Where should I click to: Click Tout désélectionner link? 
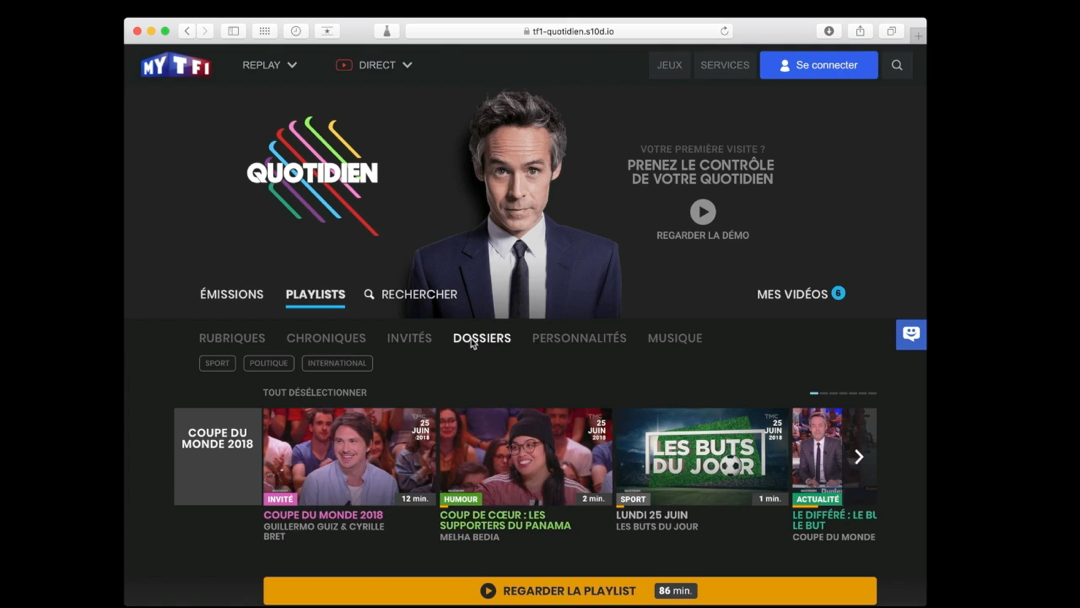315,392
